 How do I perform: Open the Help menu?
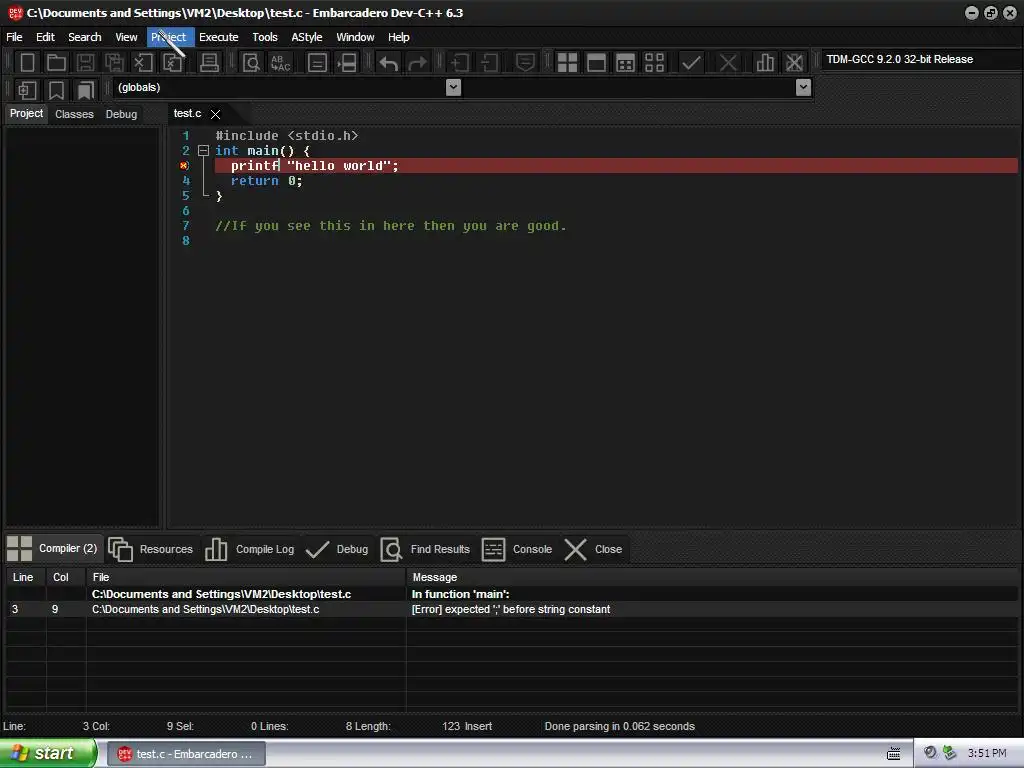[398, 37]
